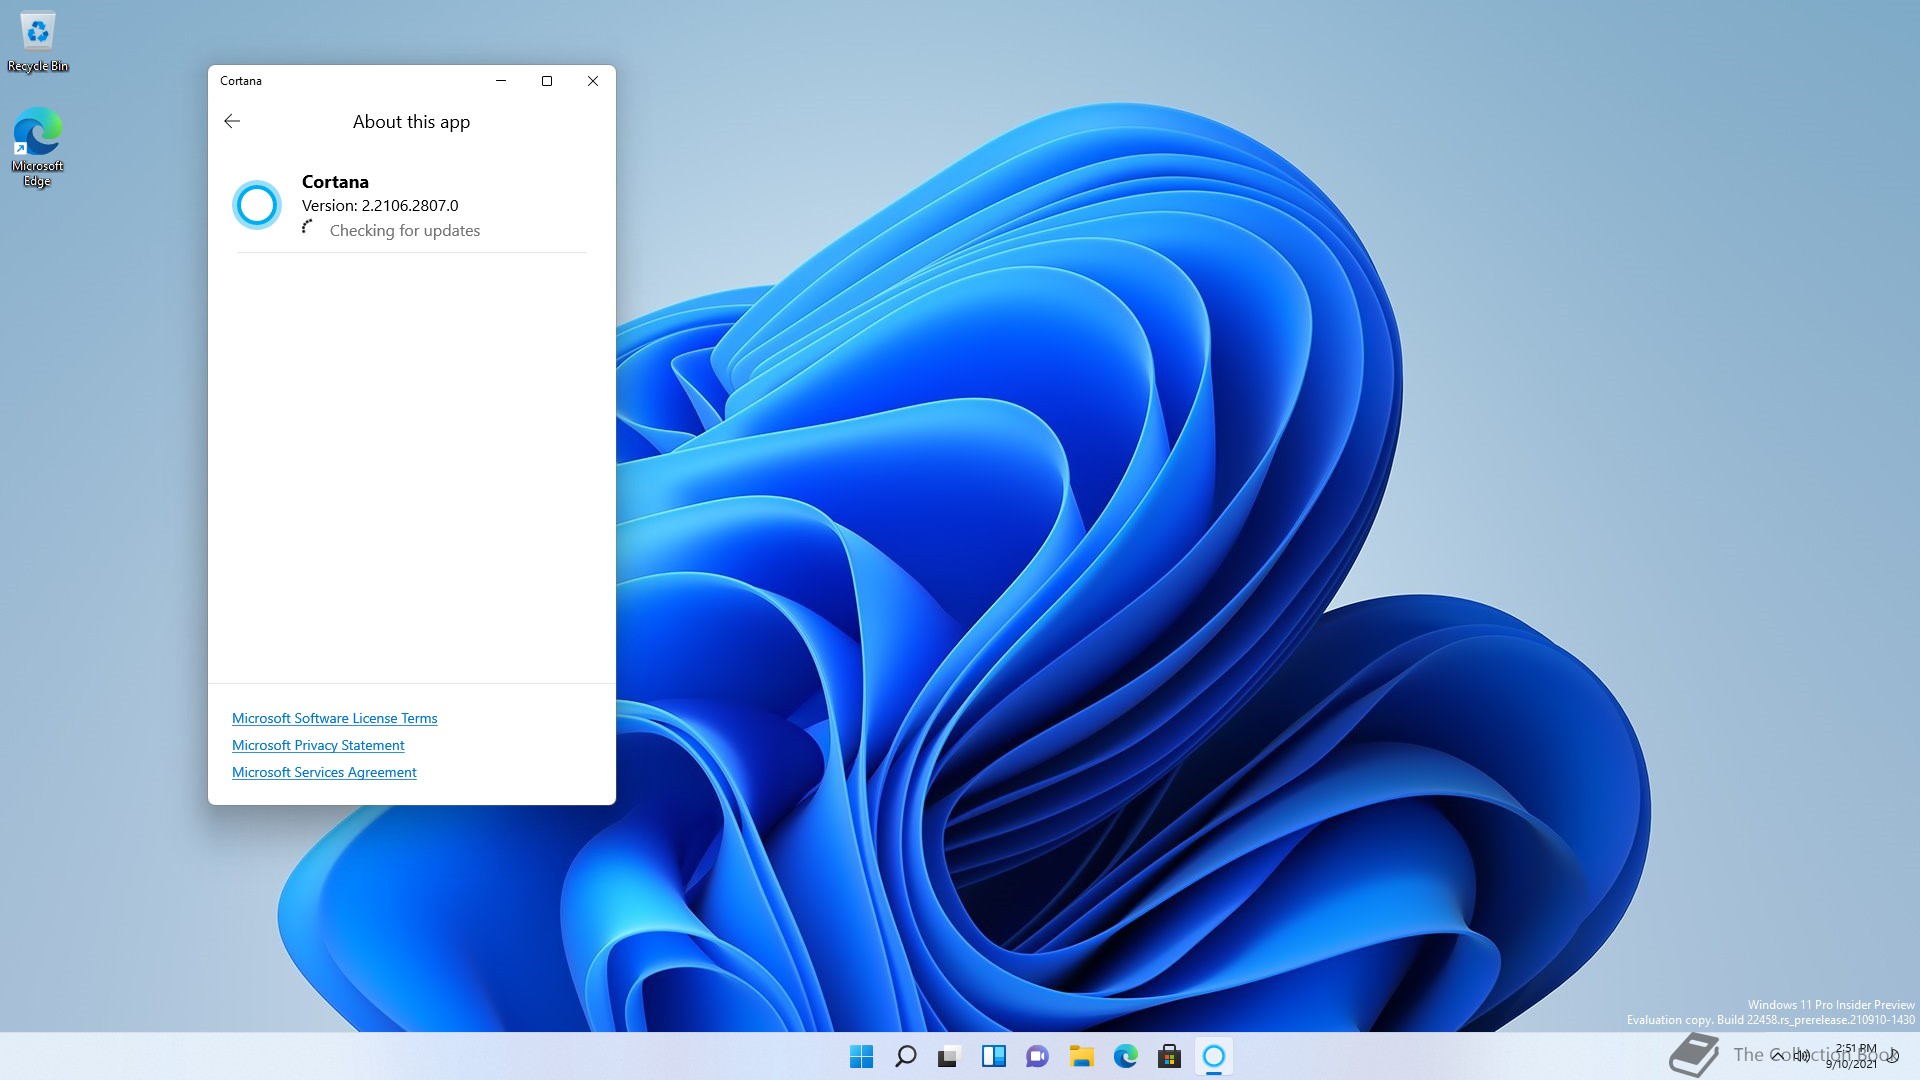The height and width of the screenshot is (1080, 1920).
Task: Open Microsoft Software License Terms link
Action: pyautogui.click(x=334, y=718)
